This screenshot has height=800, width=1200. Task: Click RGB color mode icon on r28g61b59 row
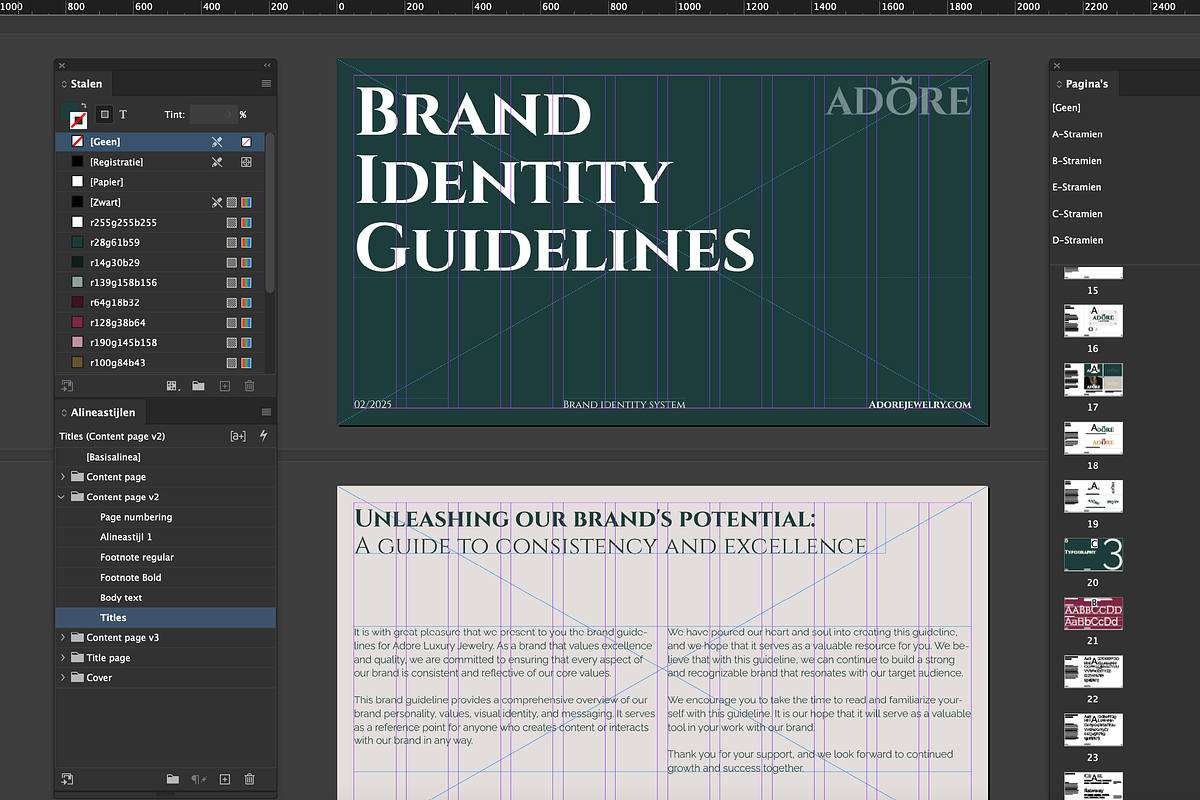(x=246, y=242)
